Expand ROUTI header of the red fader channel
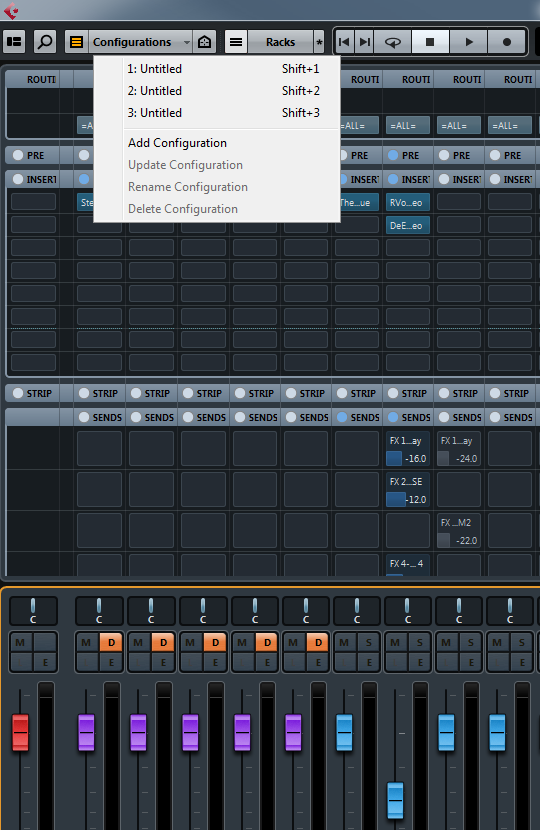 33,79
